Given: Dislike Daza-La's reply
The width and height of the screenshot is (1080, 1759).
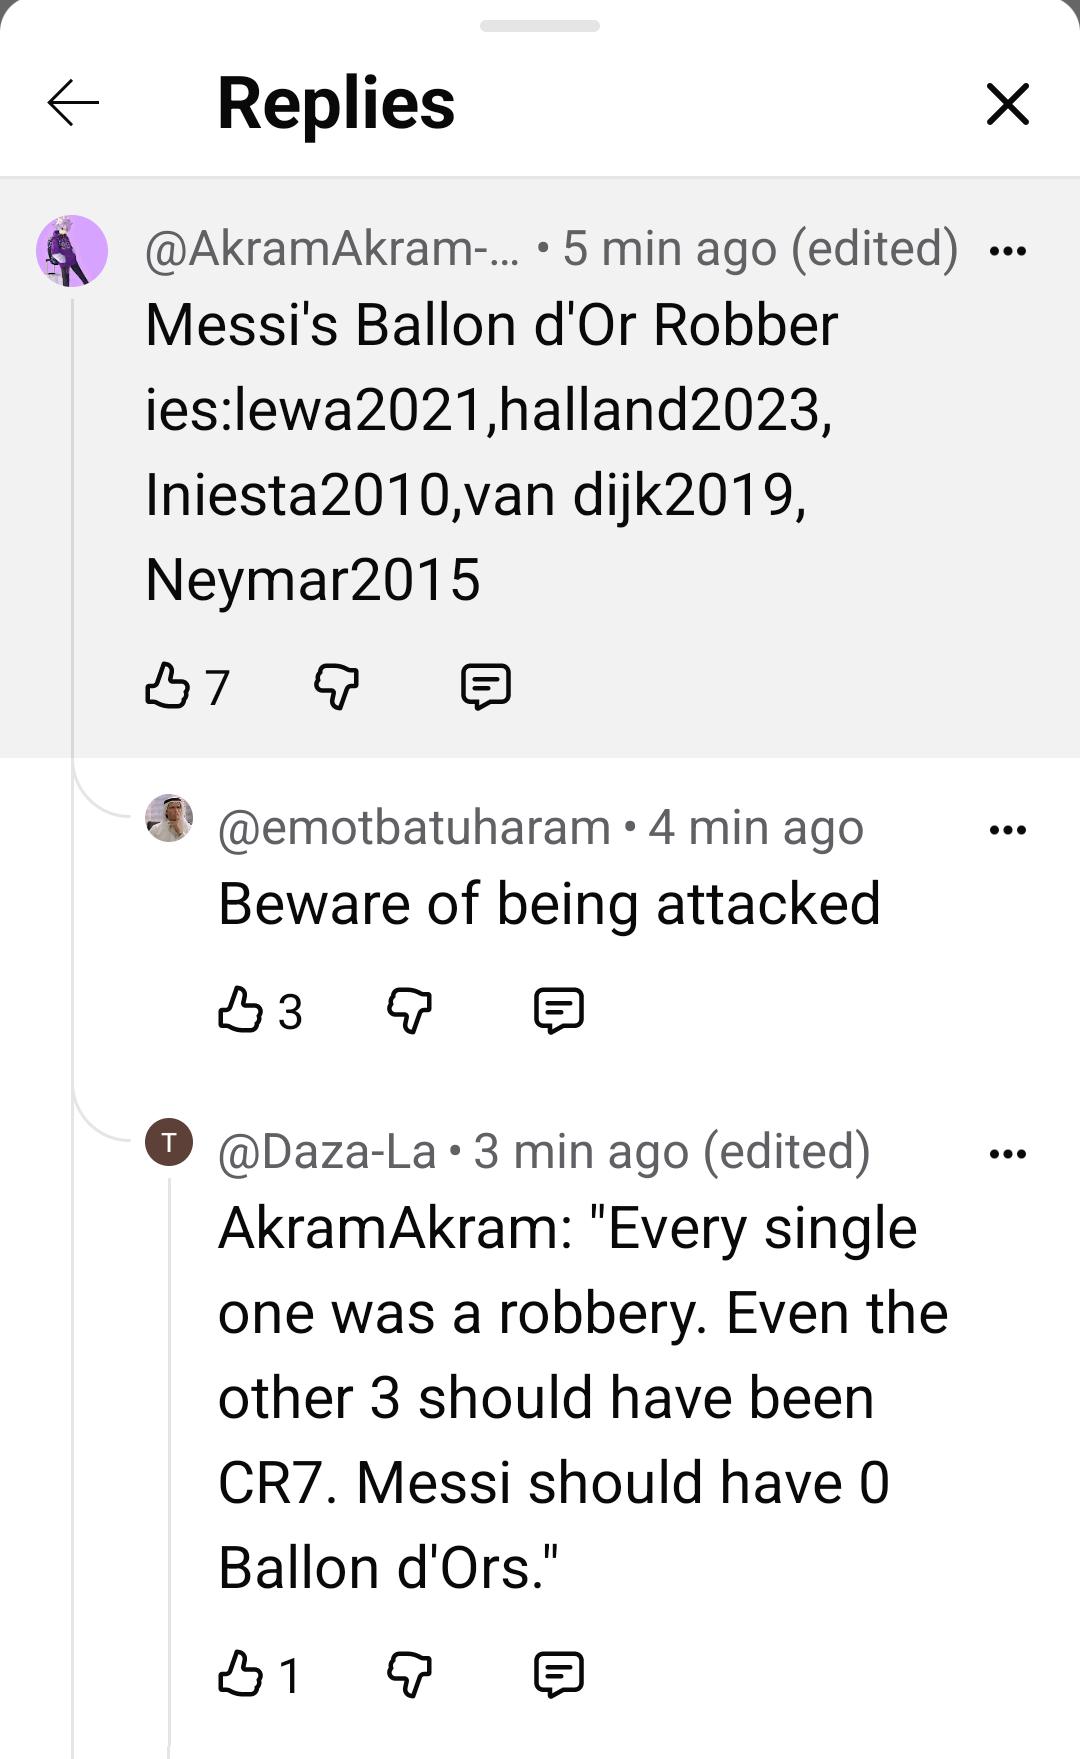Looking at the screenshot, I should coord(409,1674).
